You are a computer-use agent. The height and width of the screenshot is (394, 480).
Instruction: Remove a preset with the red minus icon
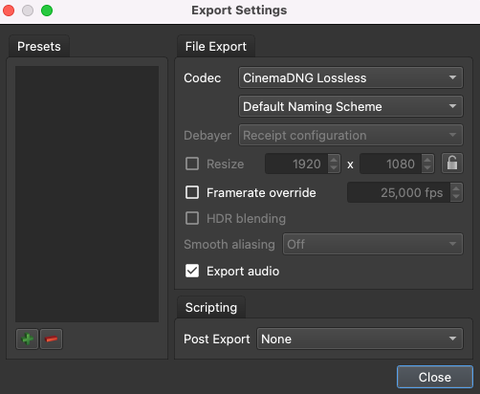point(51,339)
